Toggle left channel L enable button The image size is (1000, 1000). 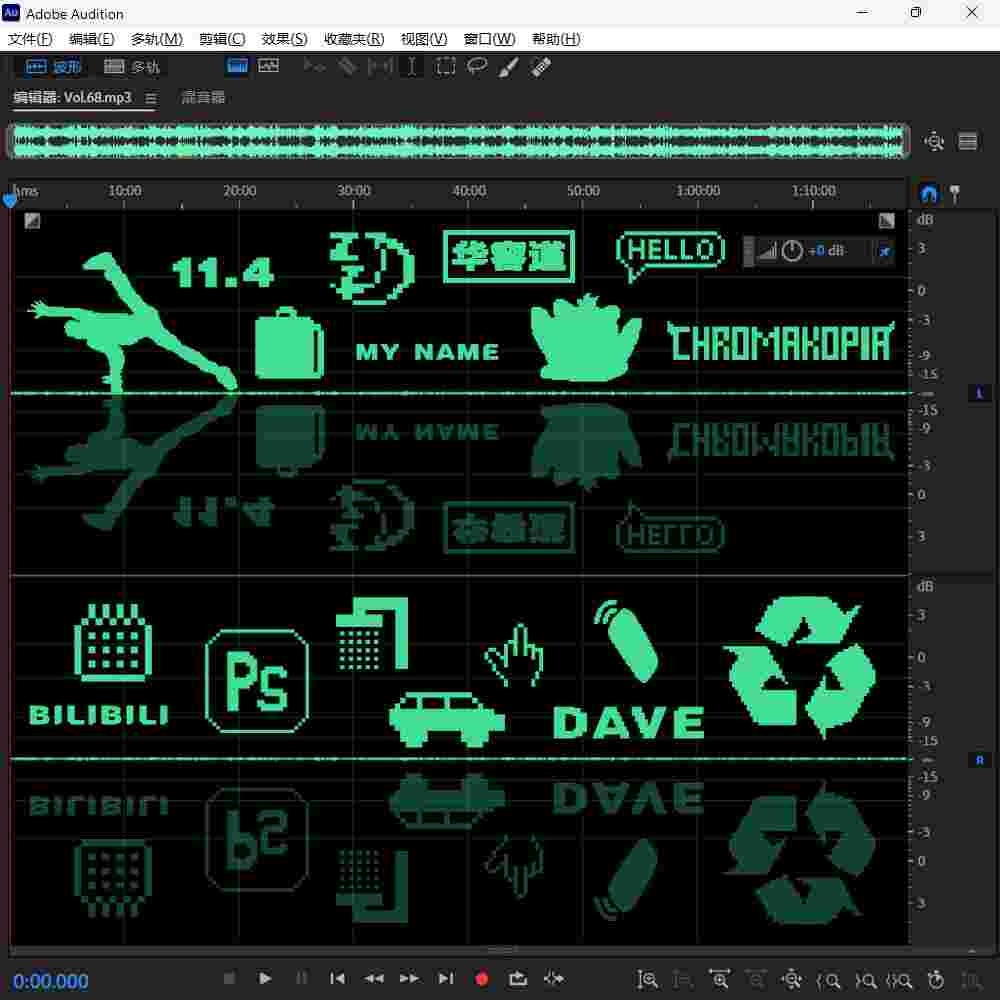(979, 394)
